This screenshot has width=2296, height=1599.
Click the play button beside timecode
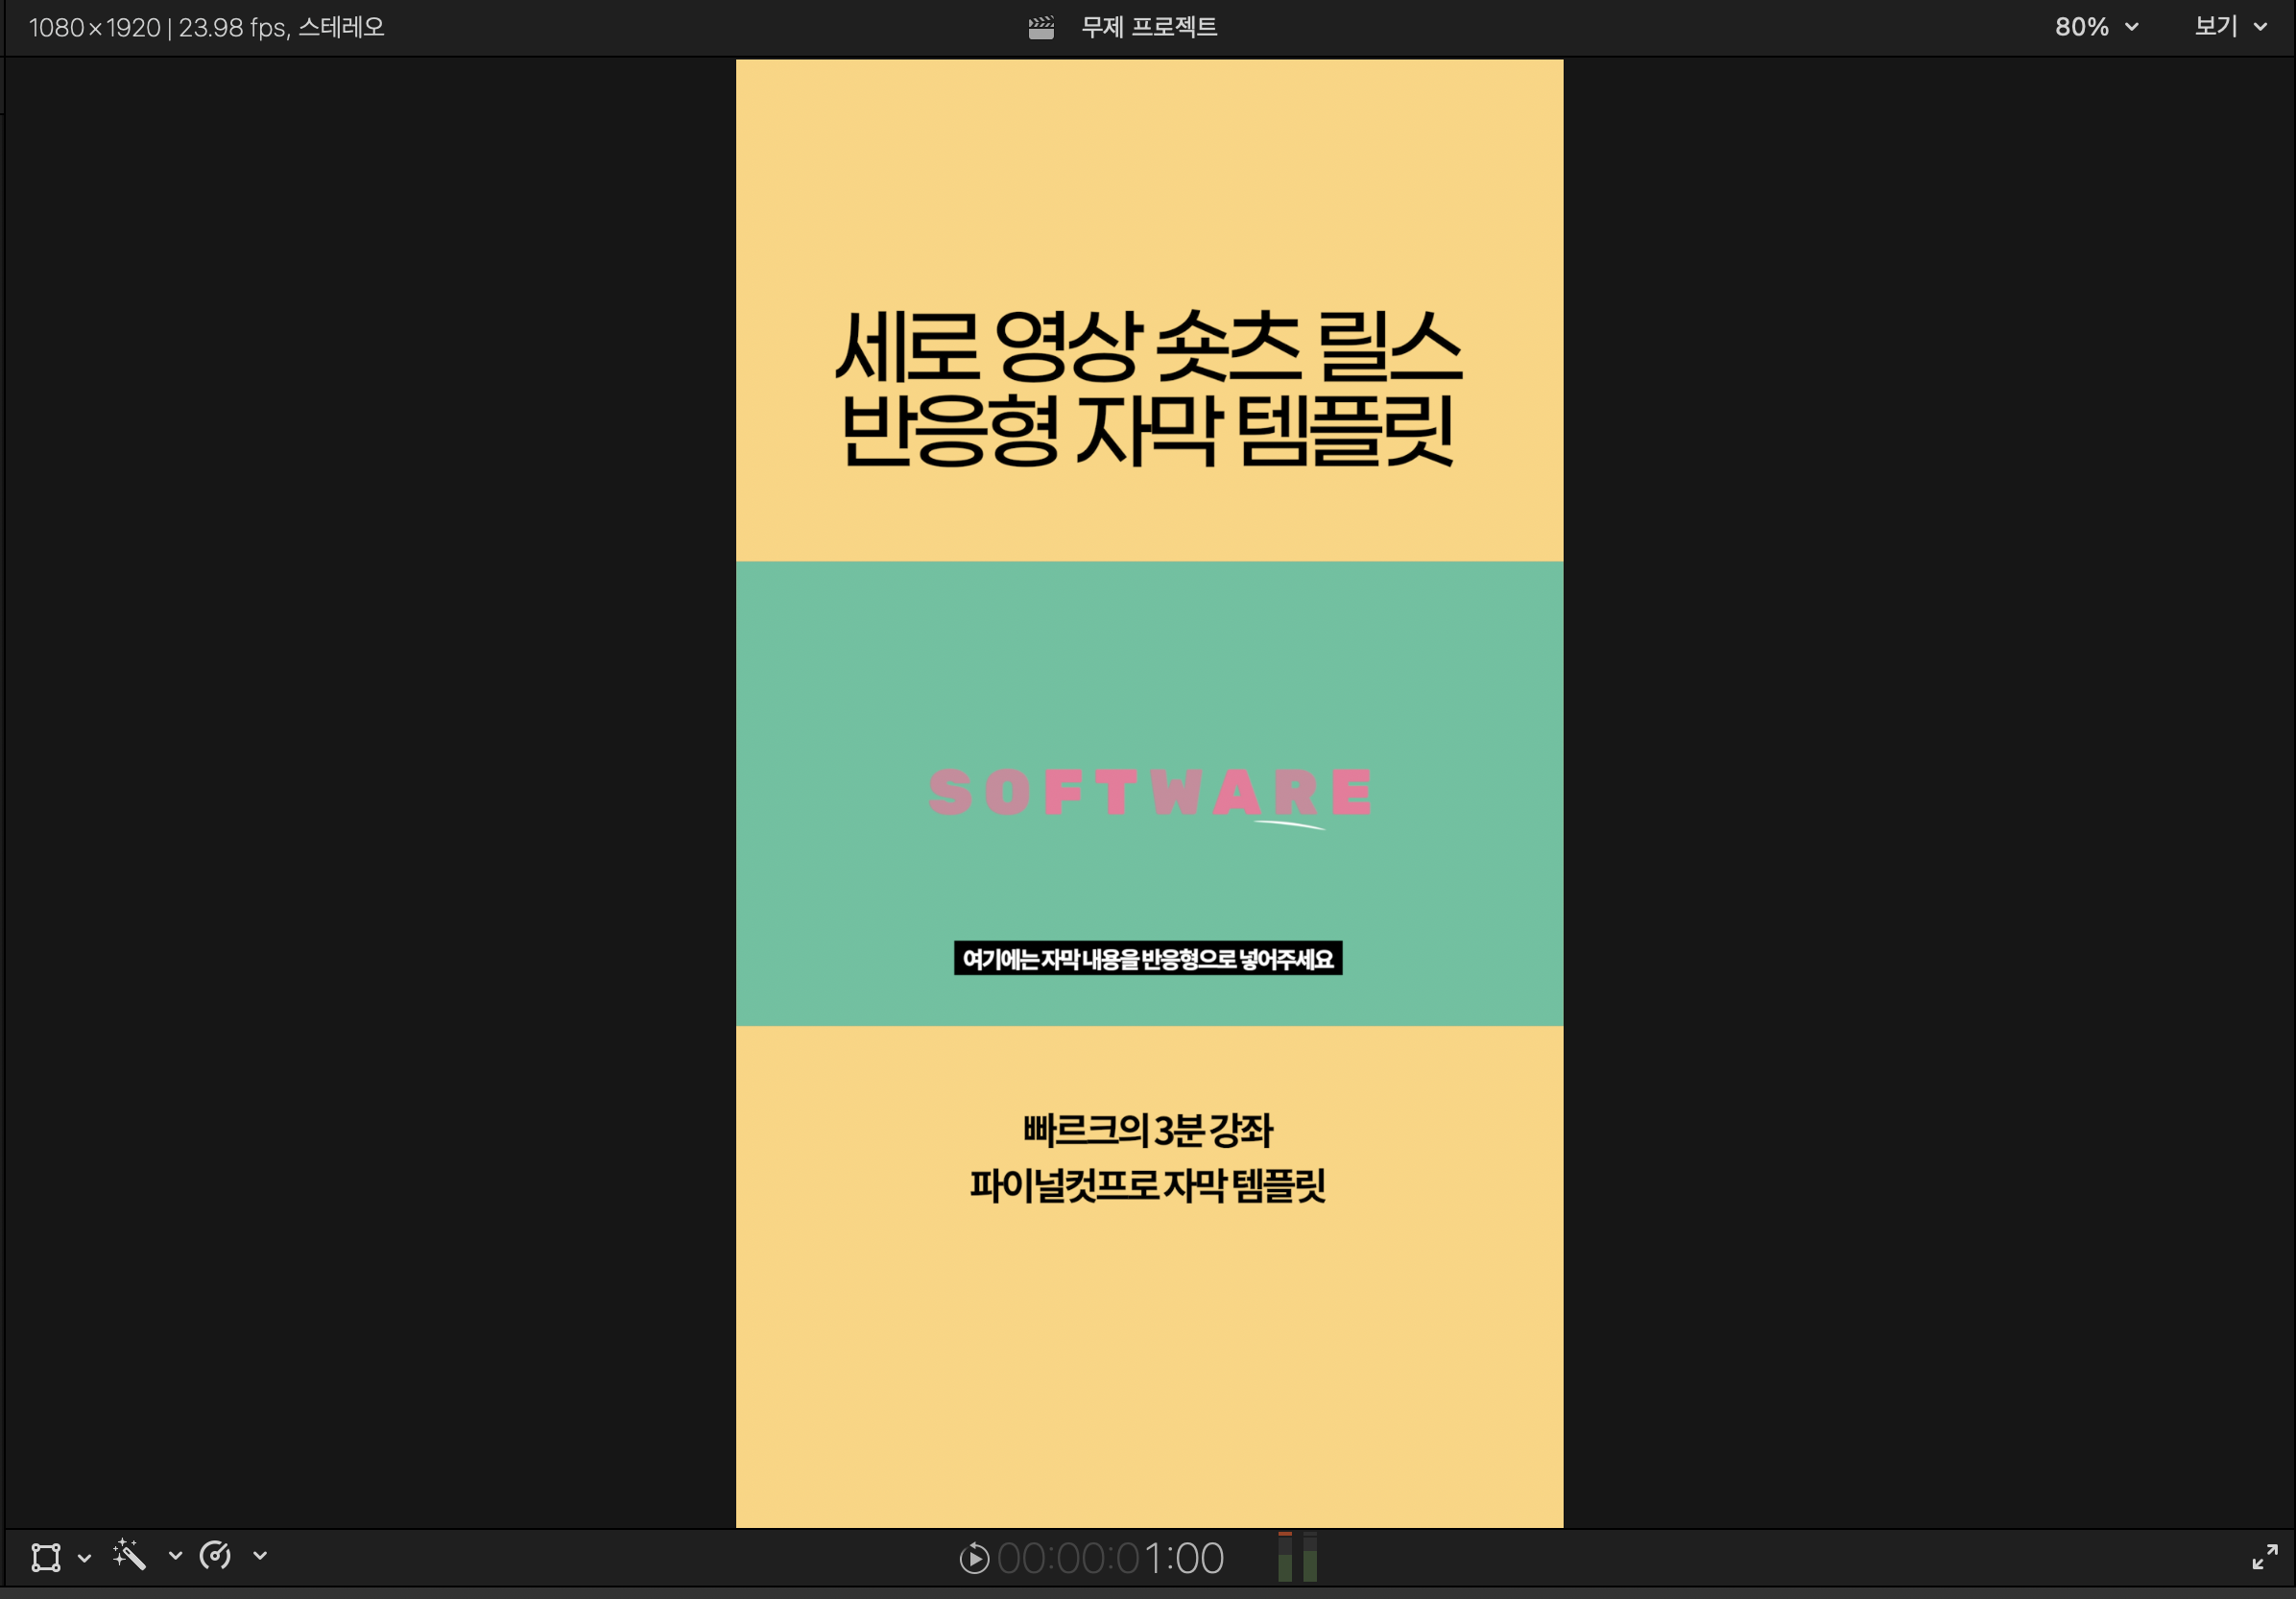(973, 1558)
